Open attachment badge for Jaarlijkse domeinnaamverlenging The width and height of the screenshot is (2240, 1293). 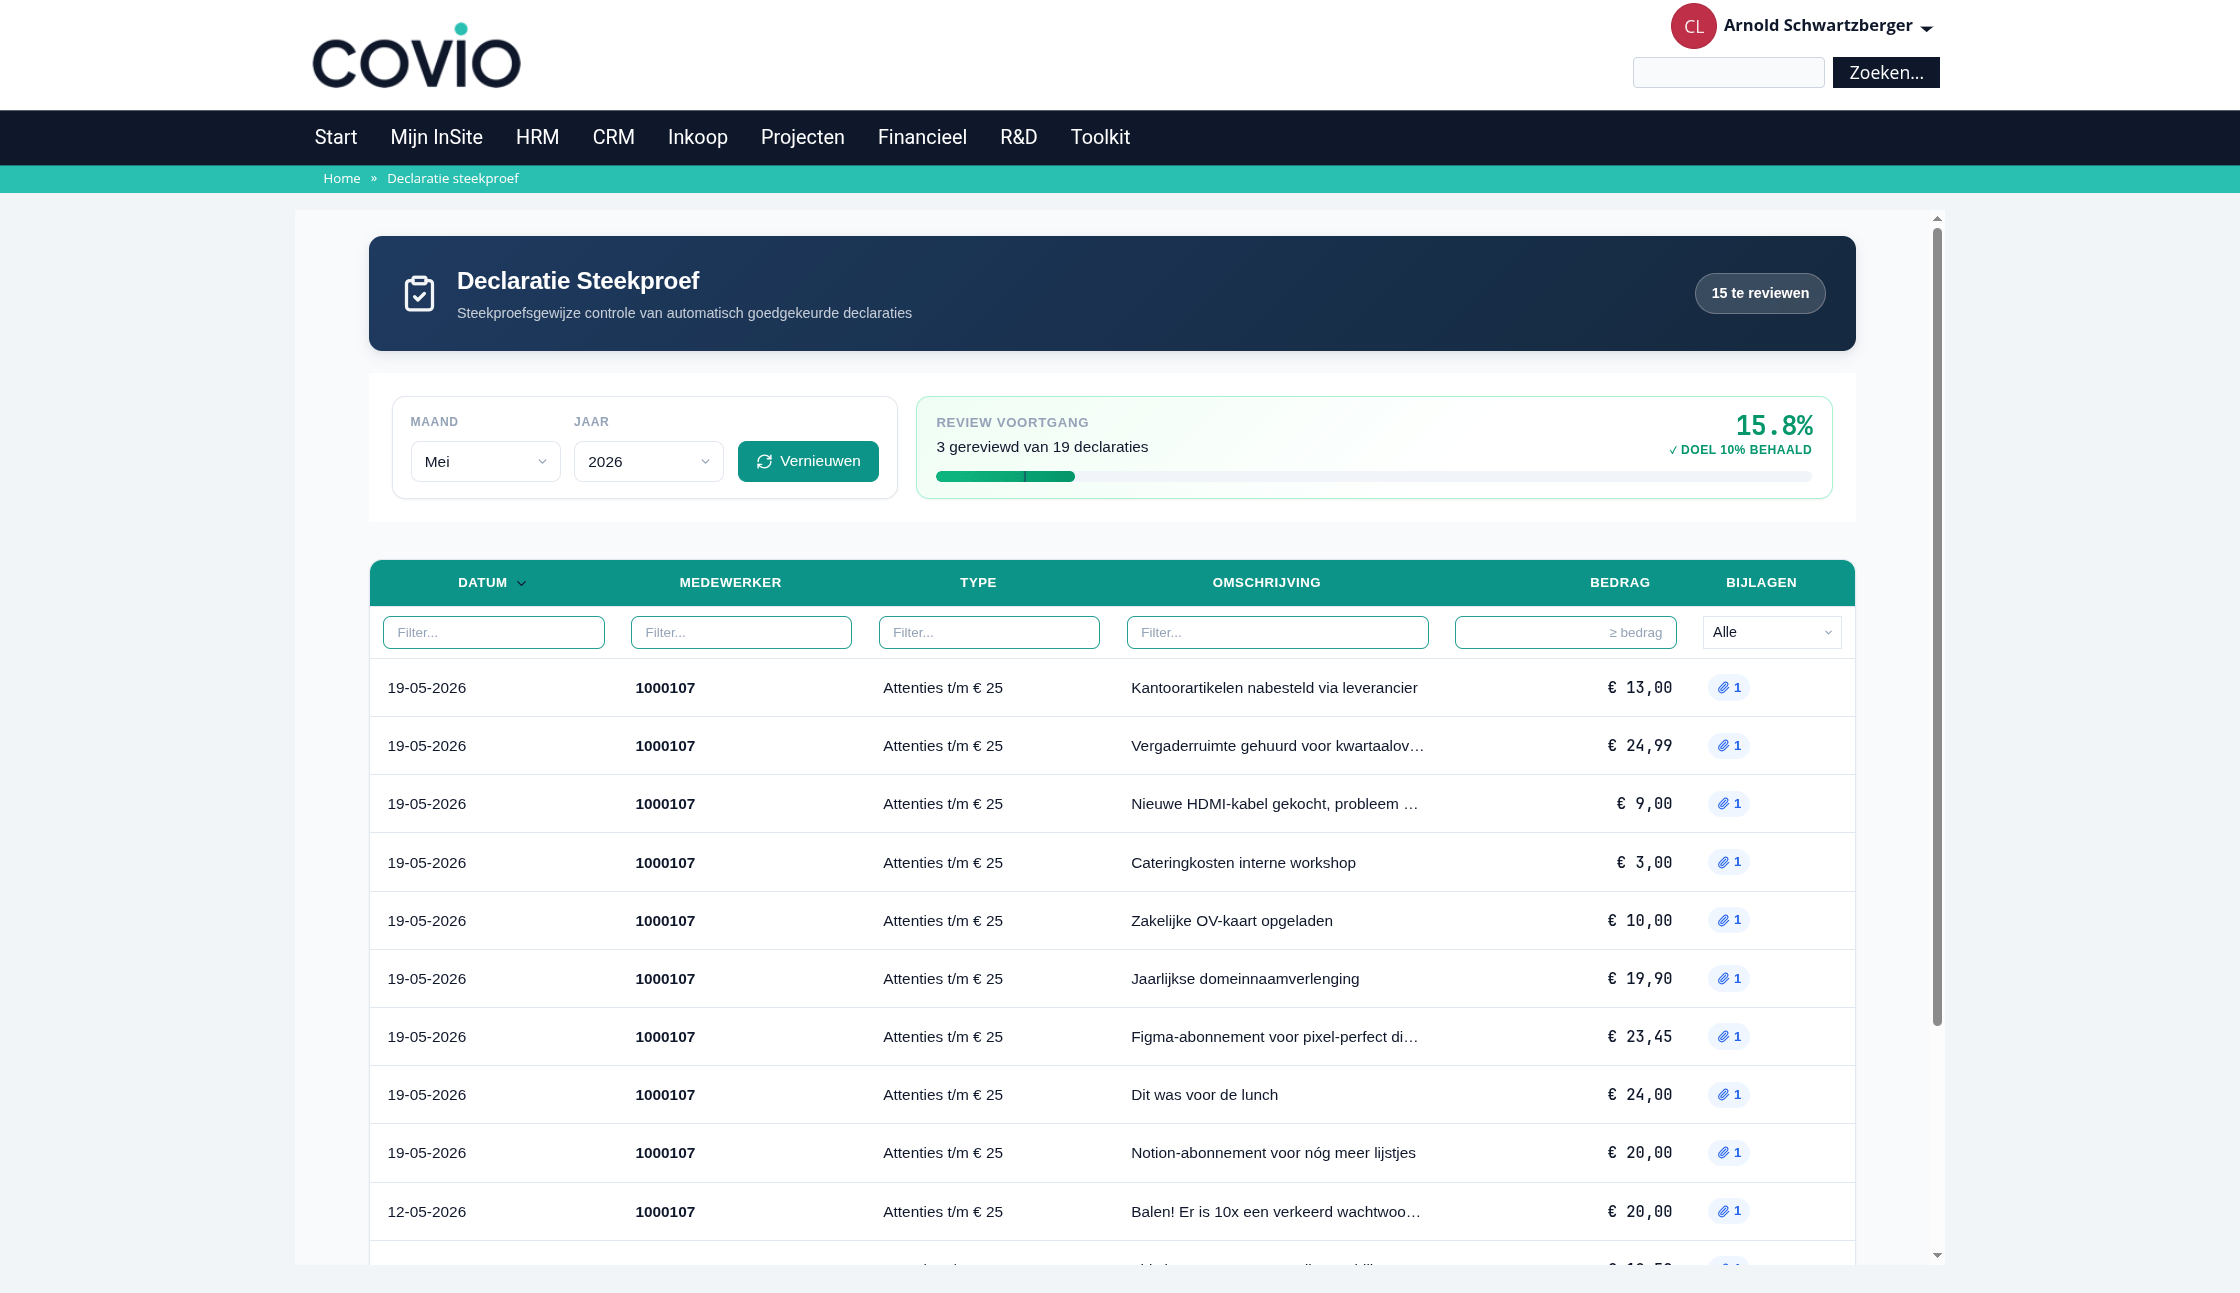1729,979
